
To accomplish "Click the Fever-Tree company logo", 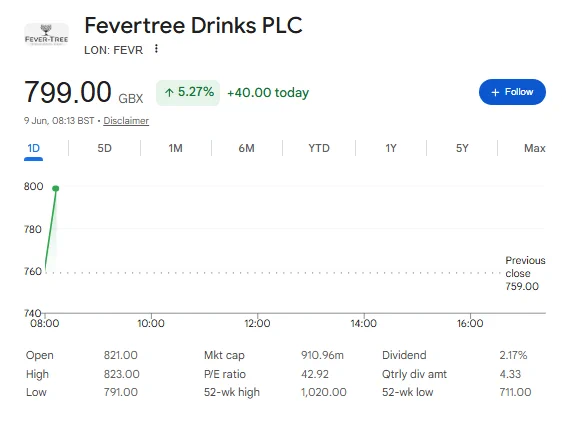I will 46,35.
